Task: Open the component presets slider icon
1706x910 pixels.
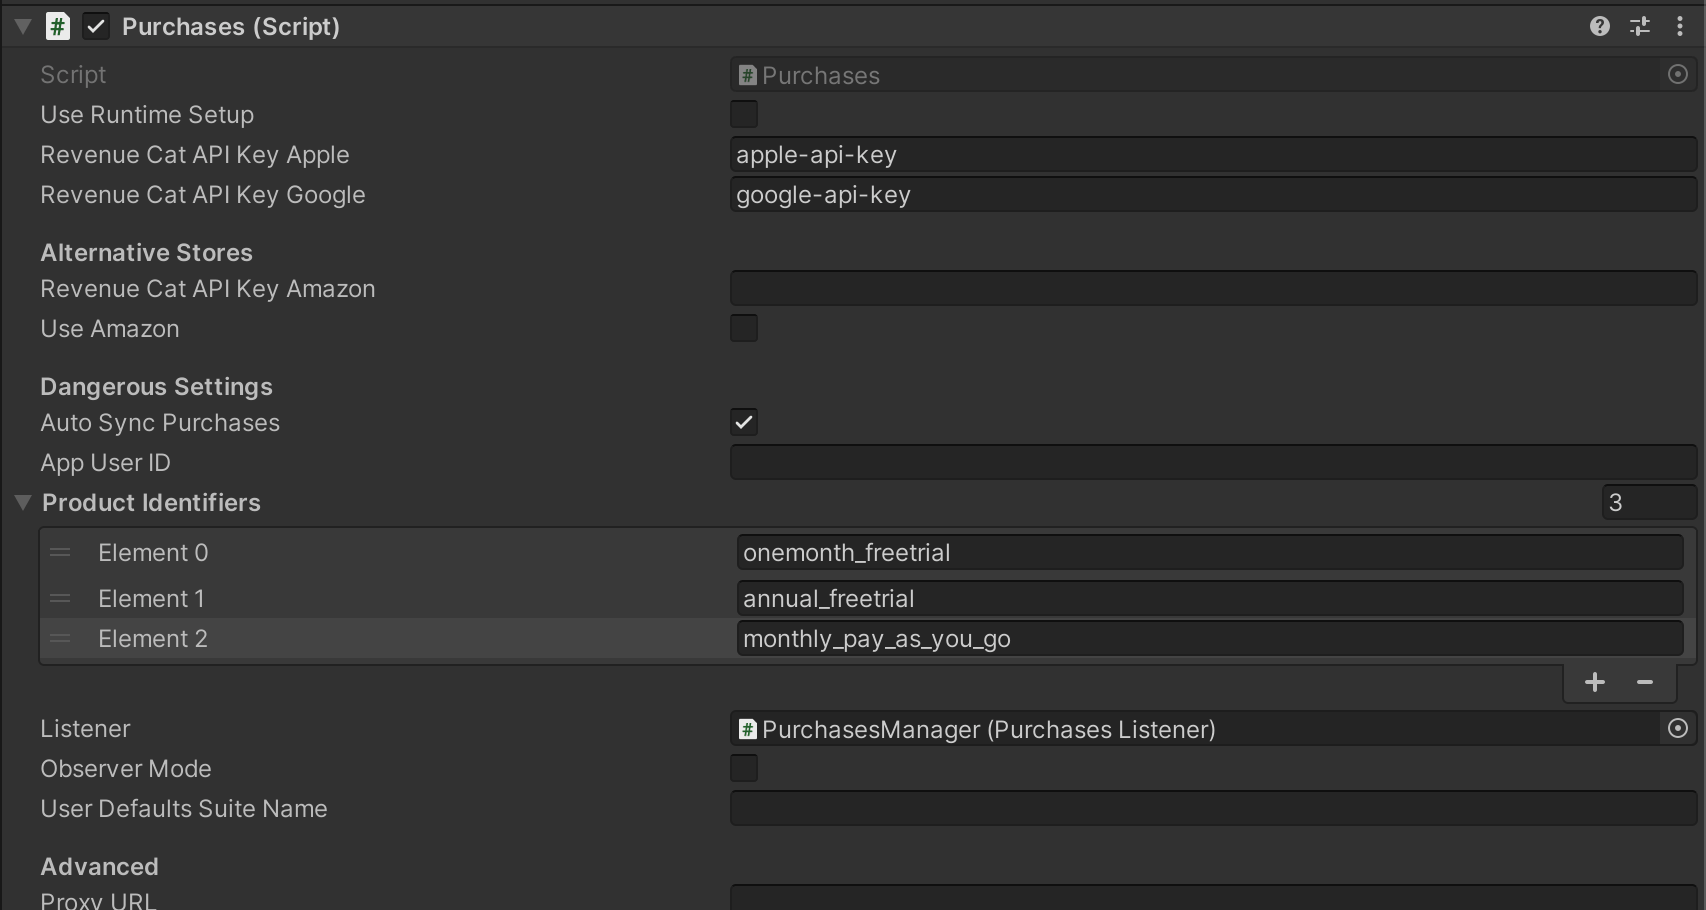Action: tap(1640, 27)
